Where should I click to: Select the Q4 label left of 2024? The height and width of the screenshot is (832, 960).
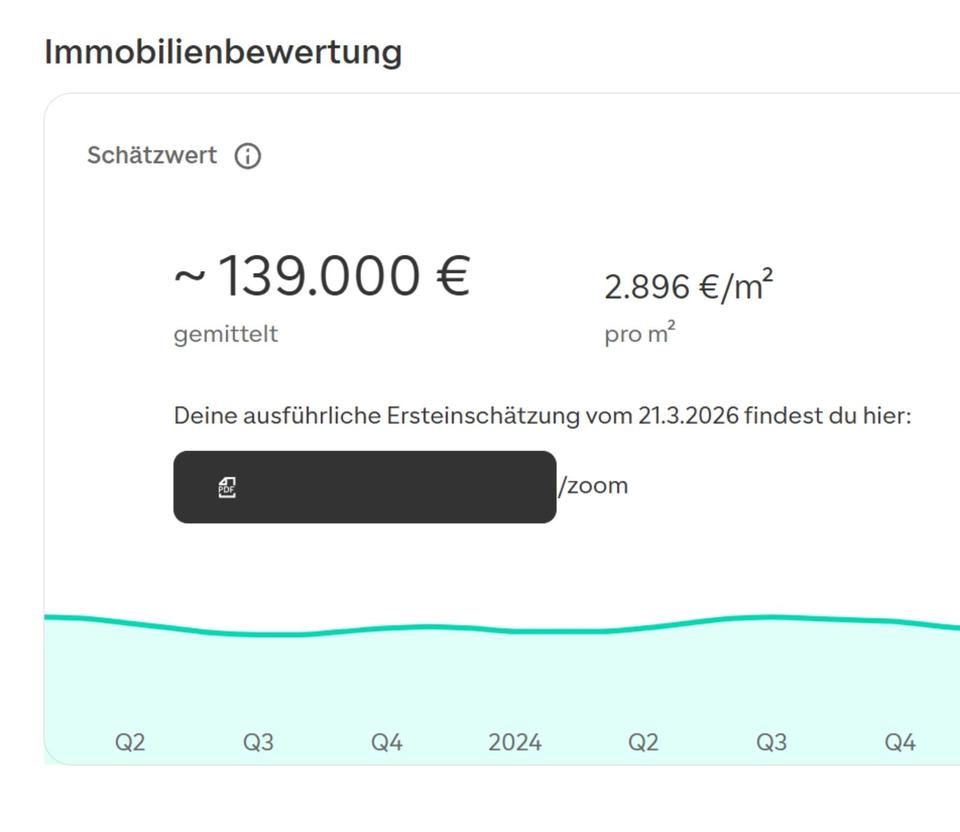tap(387, 742)
